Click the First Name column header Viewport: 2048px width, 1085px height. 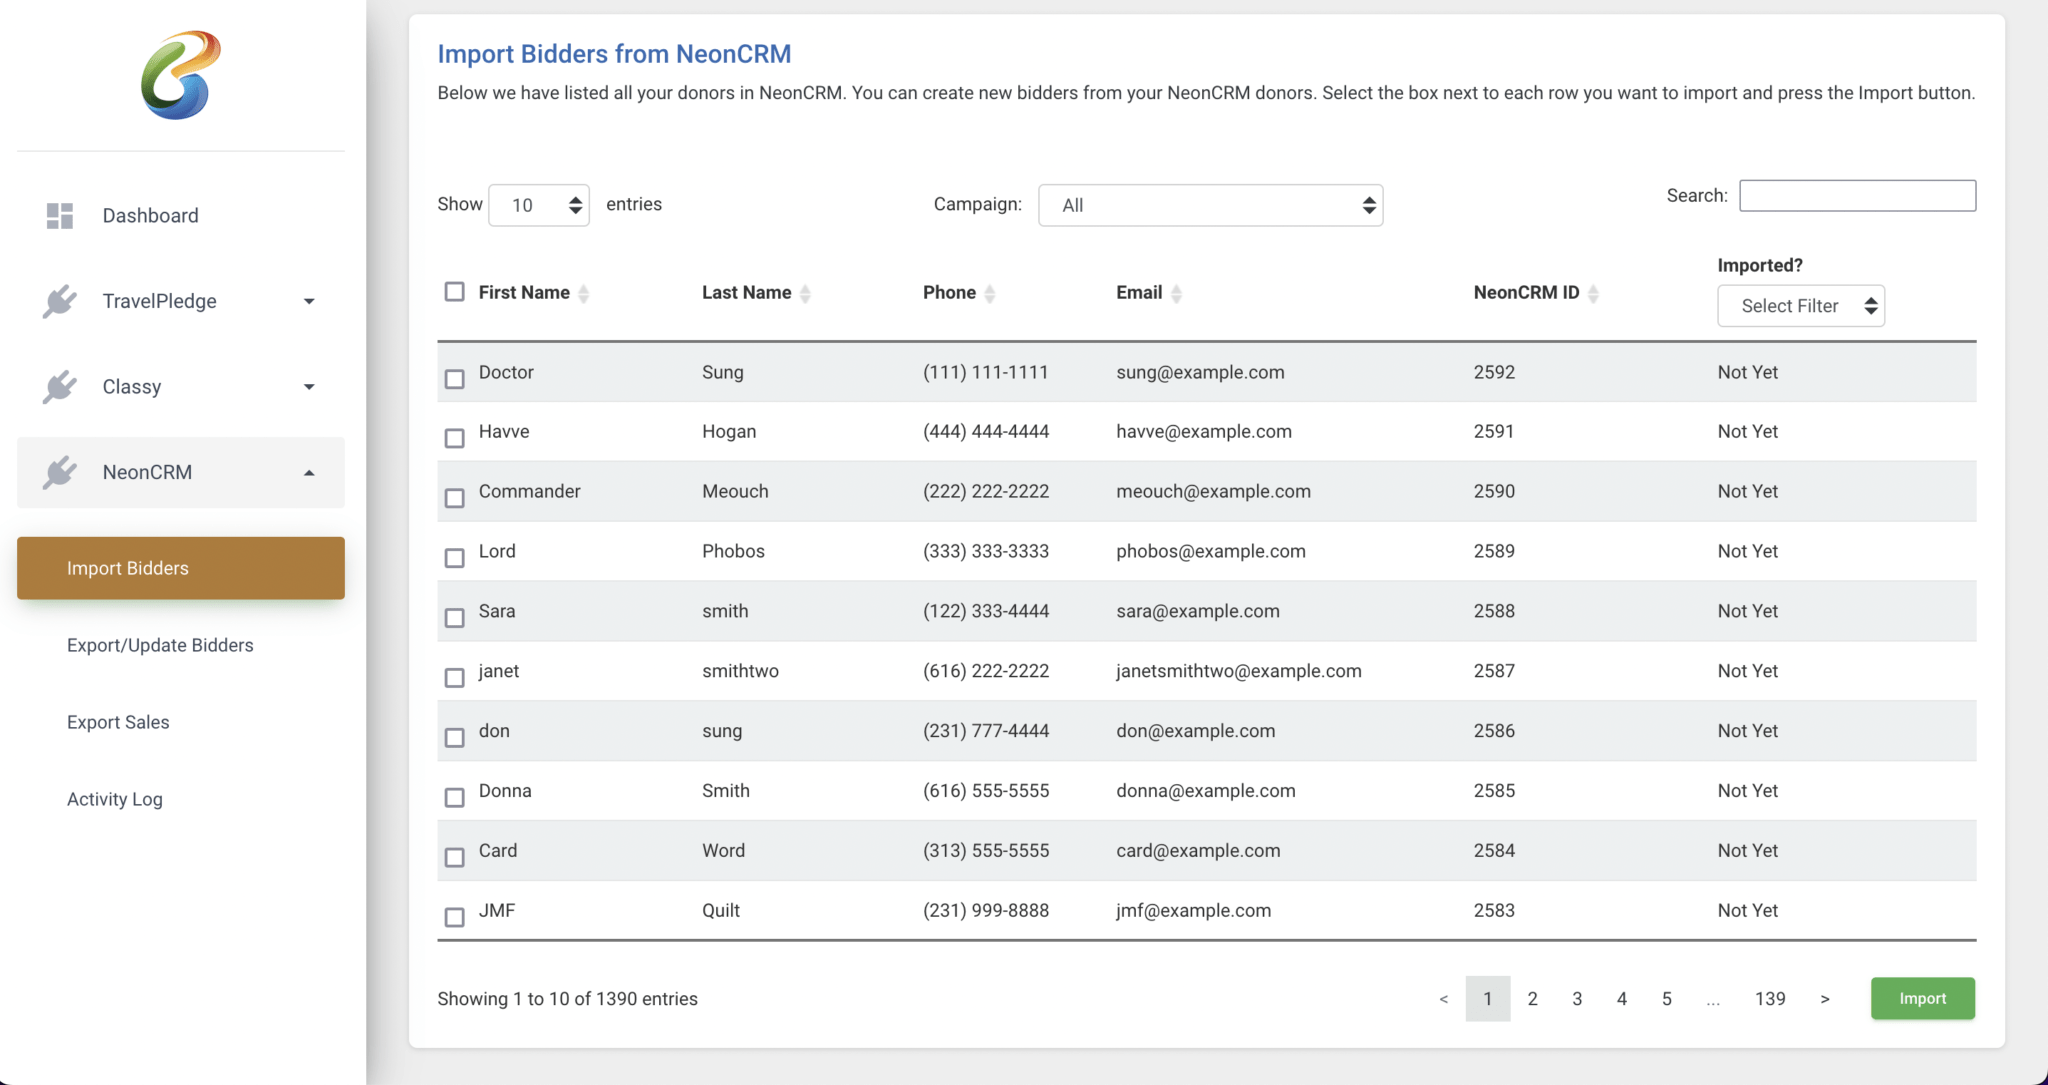[524, 292]
